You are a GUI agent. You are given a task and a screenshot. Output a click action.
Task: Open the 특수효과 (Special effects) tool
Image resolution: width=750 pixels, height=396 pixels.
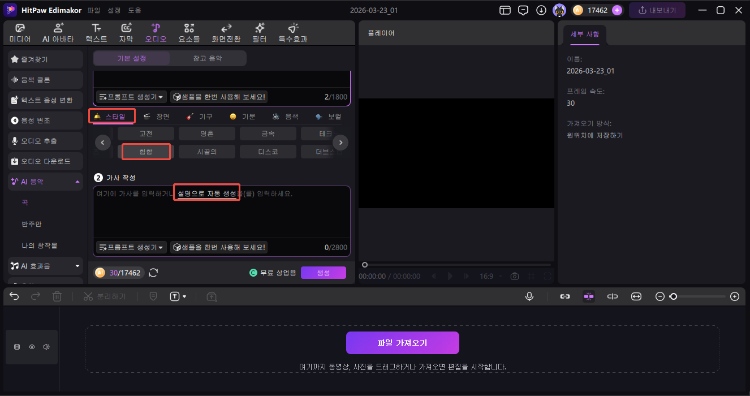pyautogui.click(x=293, y=33)
